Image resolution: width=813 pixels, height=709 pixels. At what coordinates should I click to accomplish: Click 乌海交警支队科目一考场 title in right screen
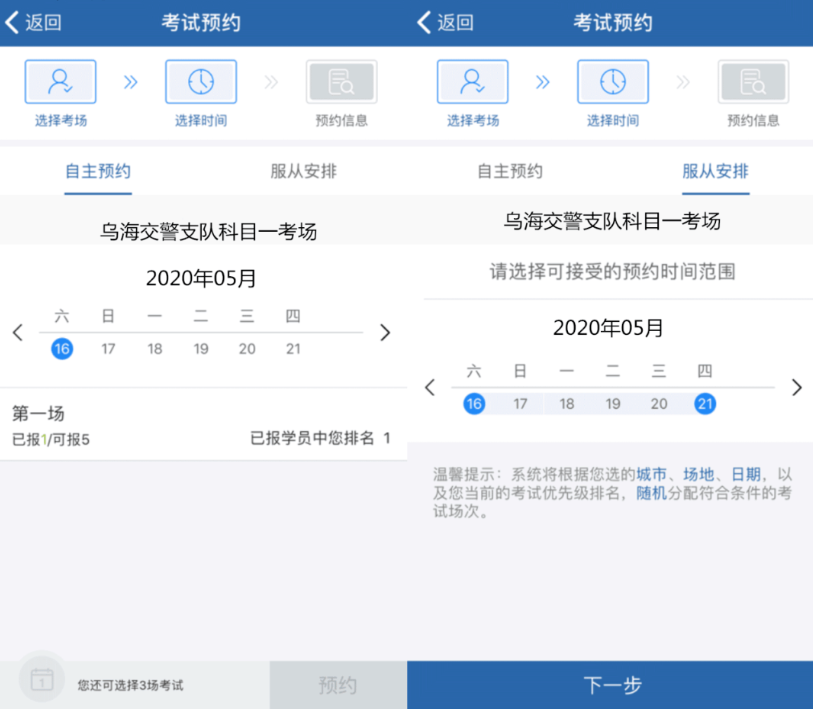(x=612, y=221)
